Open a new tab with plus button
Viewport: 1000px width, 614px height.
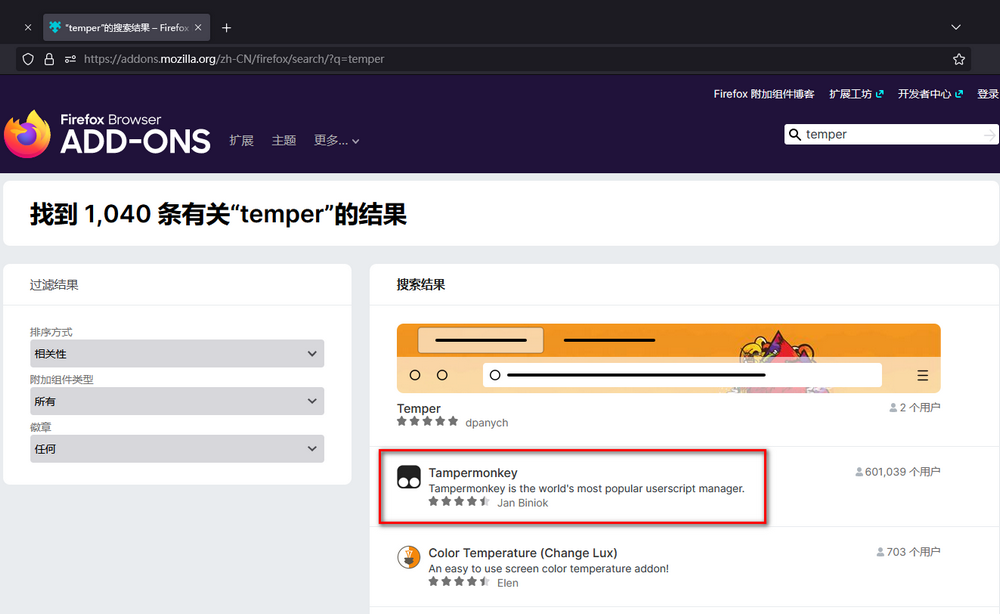coord(227,27)
